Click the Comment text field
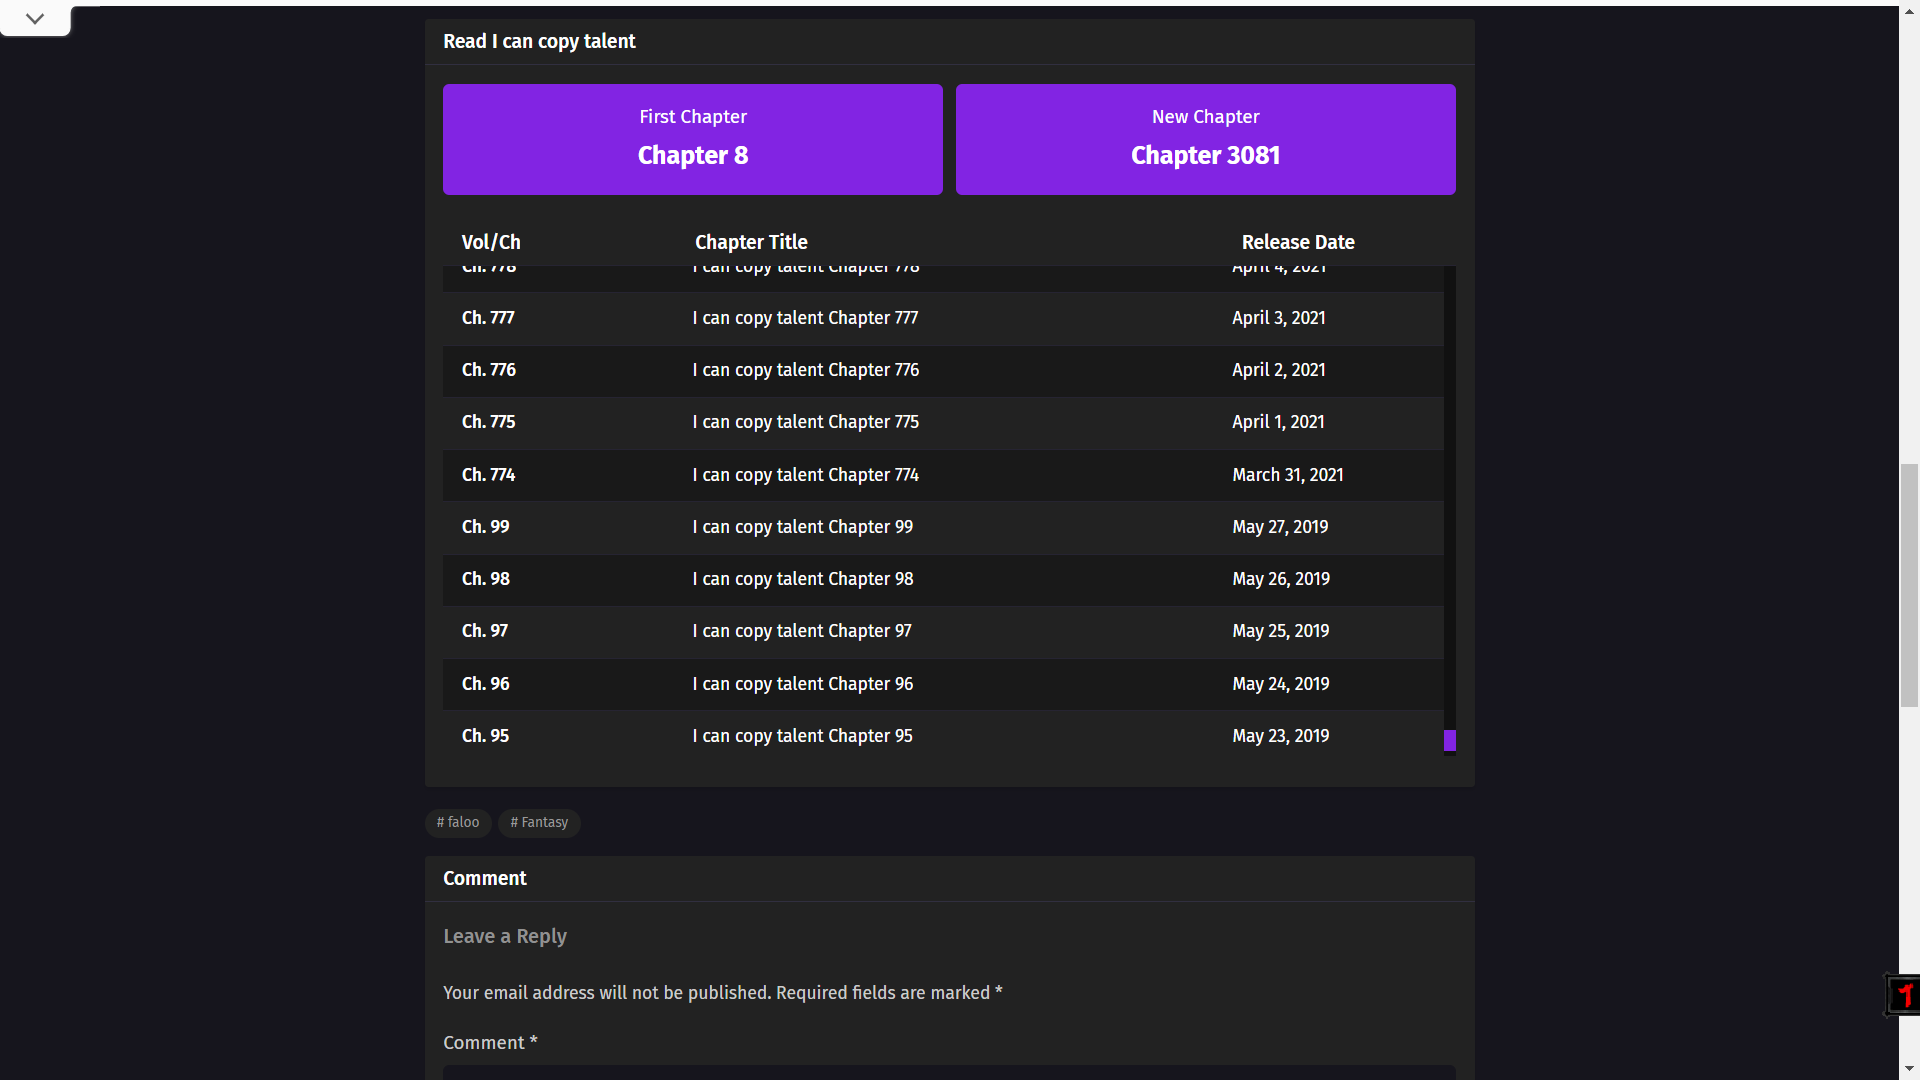The height and width of the screenshot is (1080, 1920). click(x=949, y=1072)
